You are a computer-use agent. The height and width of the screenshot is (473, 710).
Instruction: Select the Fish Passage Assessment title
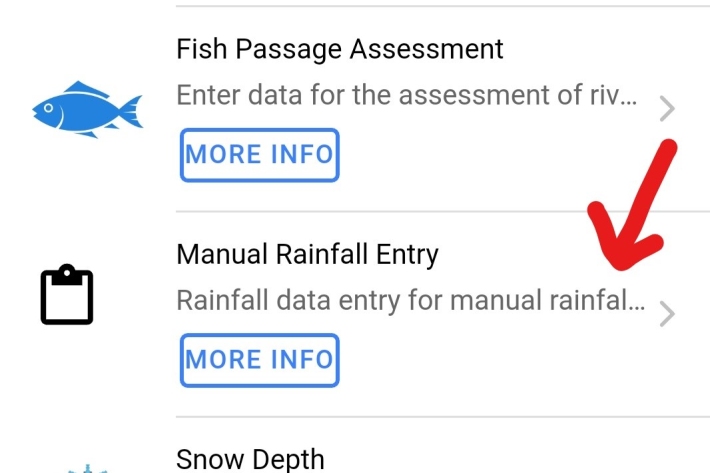[x=339, y=48]
